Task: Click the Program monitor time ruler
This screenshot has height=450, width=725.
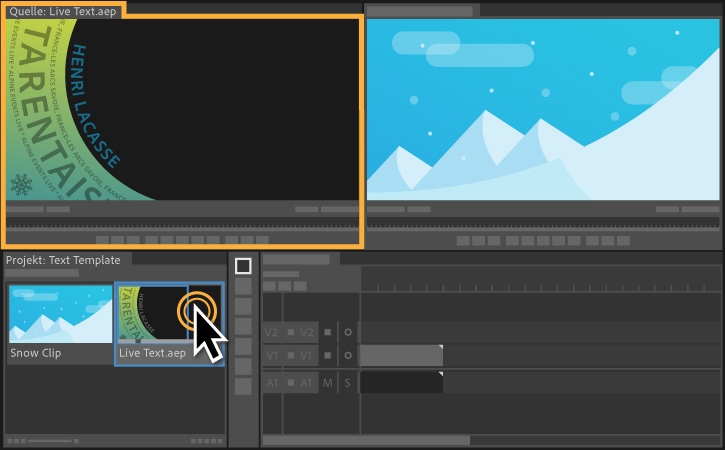Action: tap(543, 223)
